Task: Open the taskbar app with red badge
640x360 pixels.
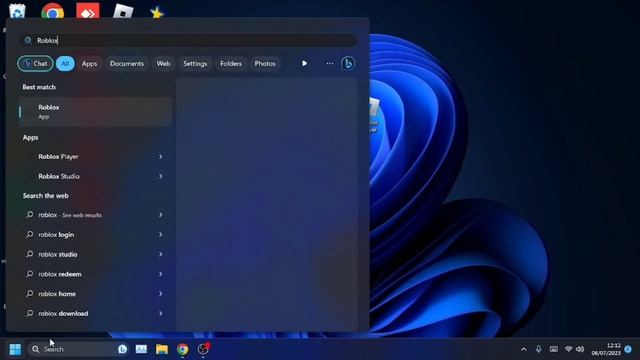Action: 203,349
